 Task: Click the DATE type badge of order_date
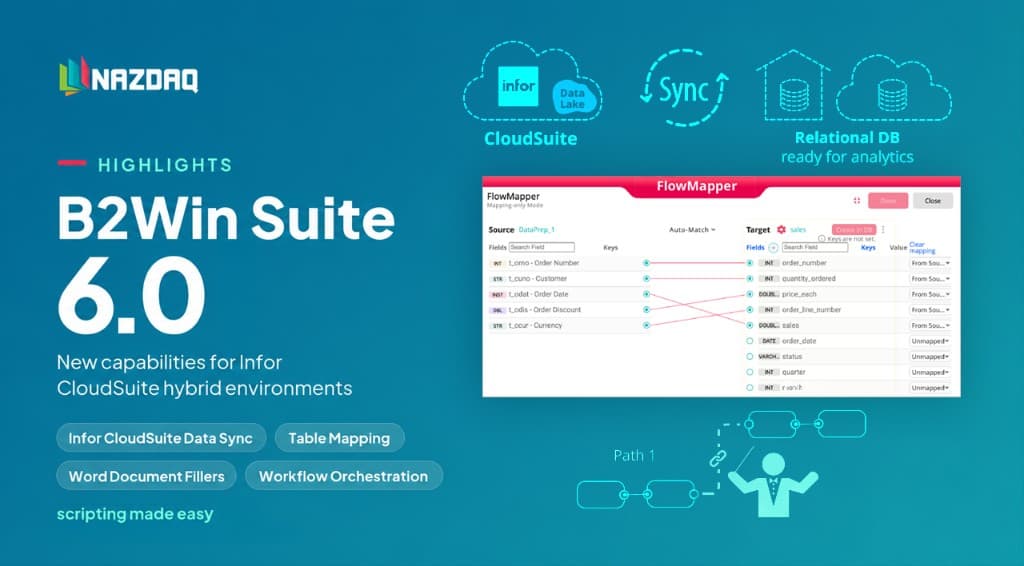point(769,341)
